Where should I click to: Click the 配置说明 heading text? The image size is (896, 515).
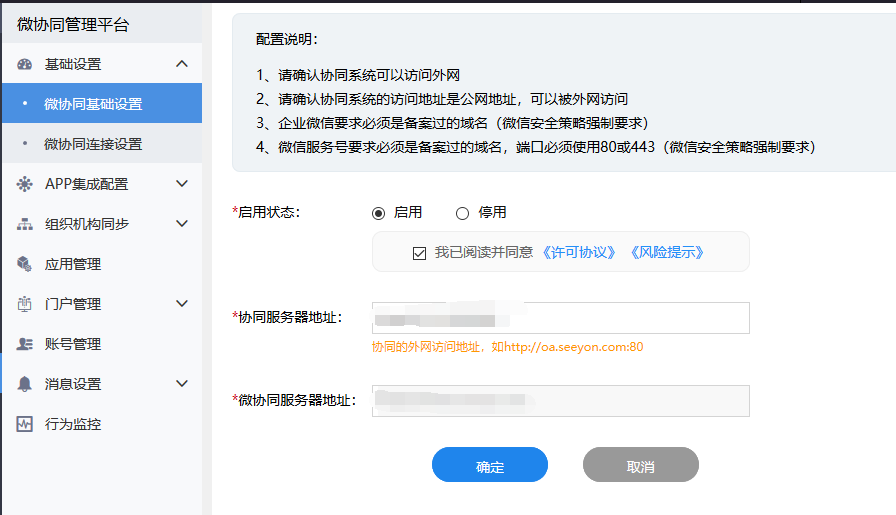pos(287,39)
